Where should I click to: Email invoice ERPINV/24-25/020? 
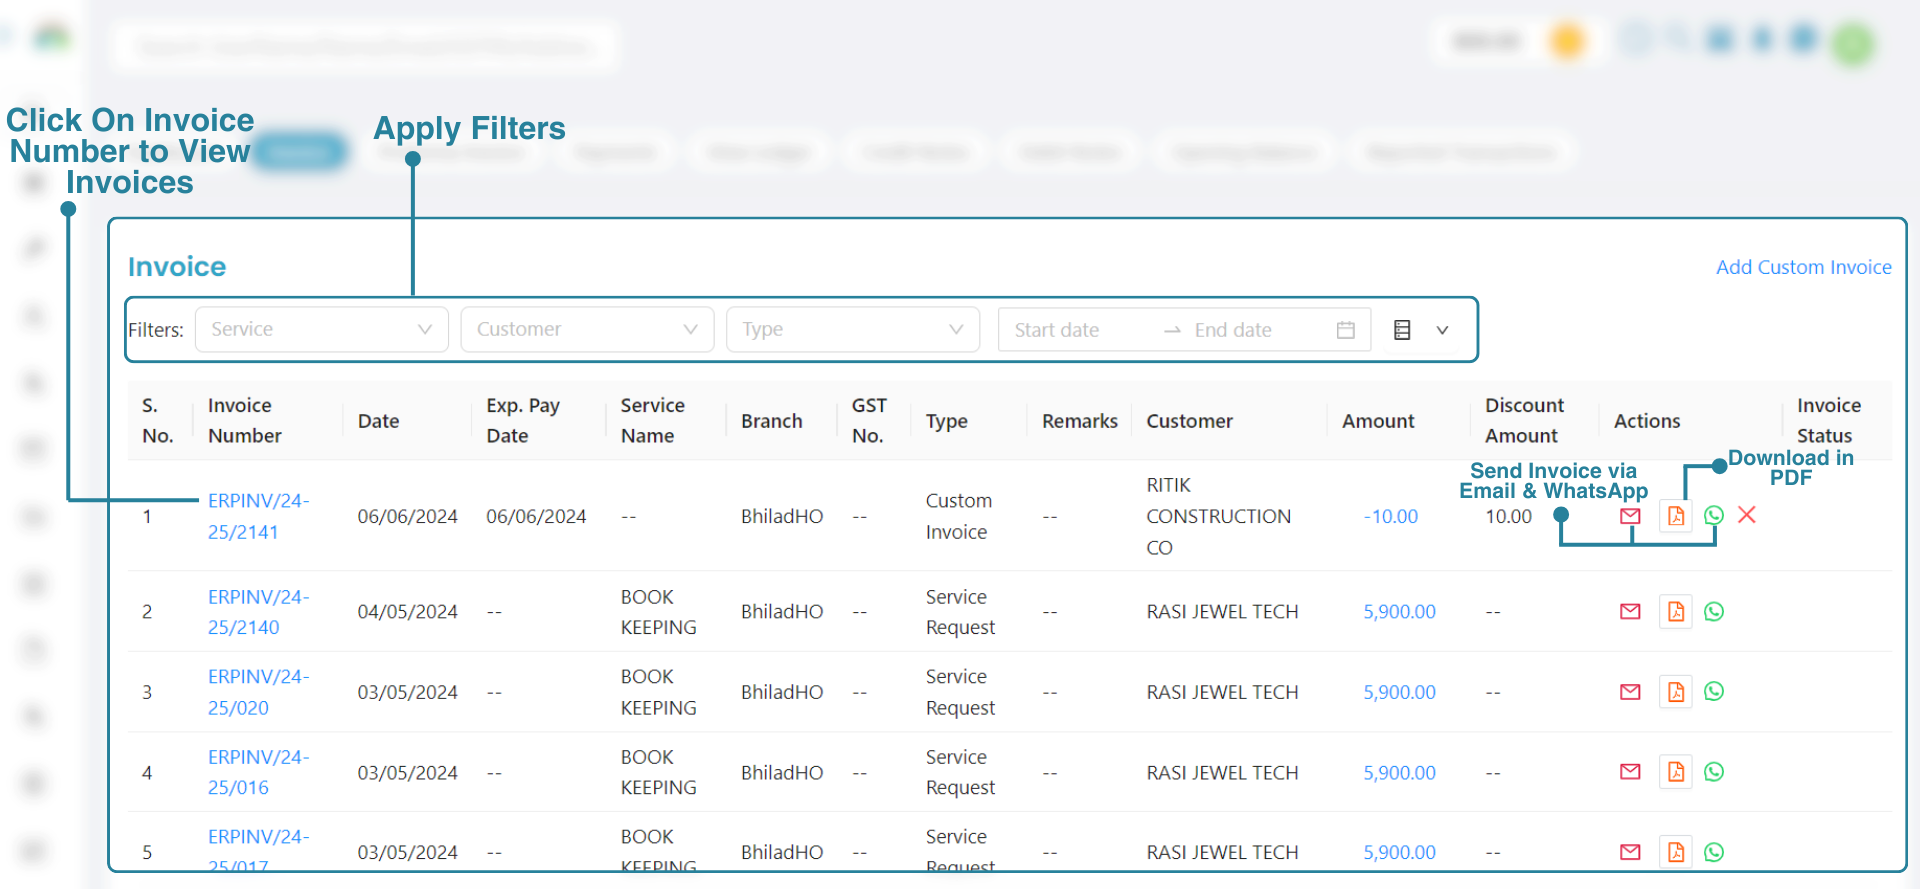pyautogui.click(x=1630, y=691)
